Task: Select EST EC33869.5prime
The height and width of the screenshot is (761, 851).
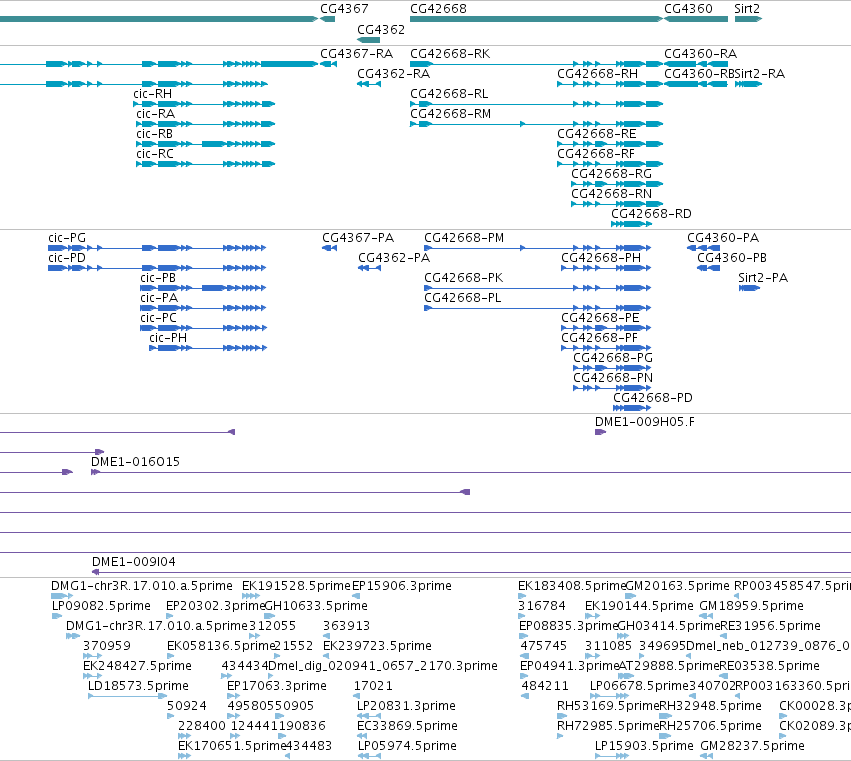Action: tap(407, 726)
